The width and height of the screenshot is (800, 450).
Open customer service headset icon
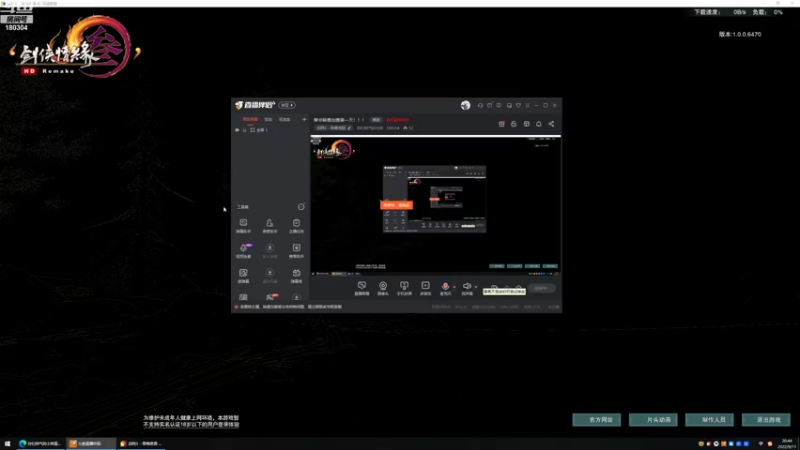(480, 105)
